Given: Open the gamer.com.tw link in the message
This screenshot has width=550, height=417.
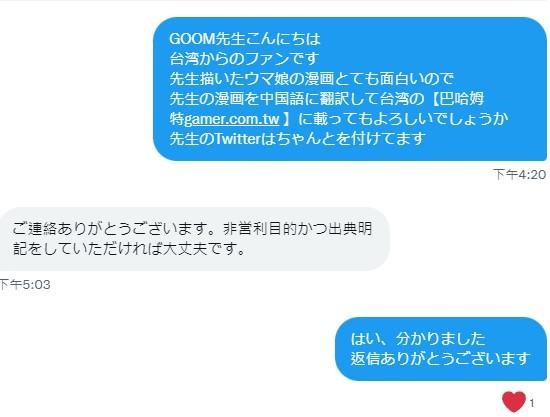Looking at the screenshot, I should point(232,119).
